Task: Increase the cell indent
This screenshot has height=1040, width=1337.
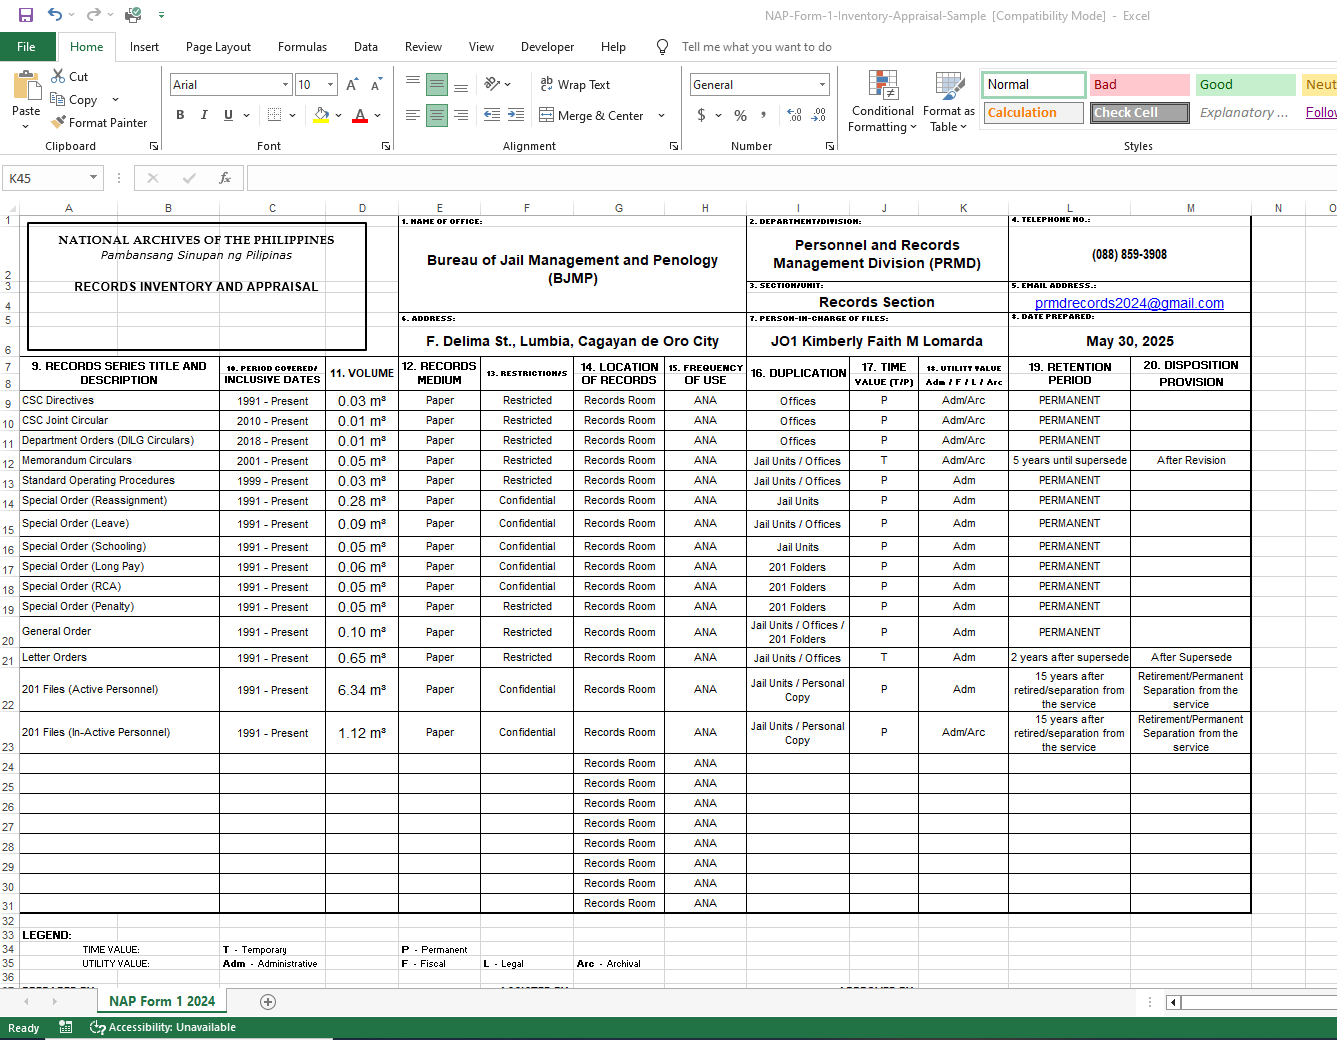Action: pyautogui.click(x=516, y=115)
